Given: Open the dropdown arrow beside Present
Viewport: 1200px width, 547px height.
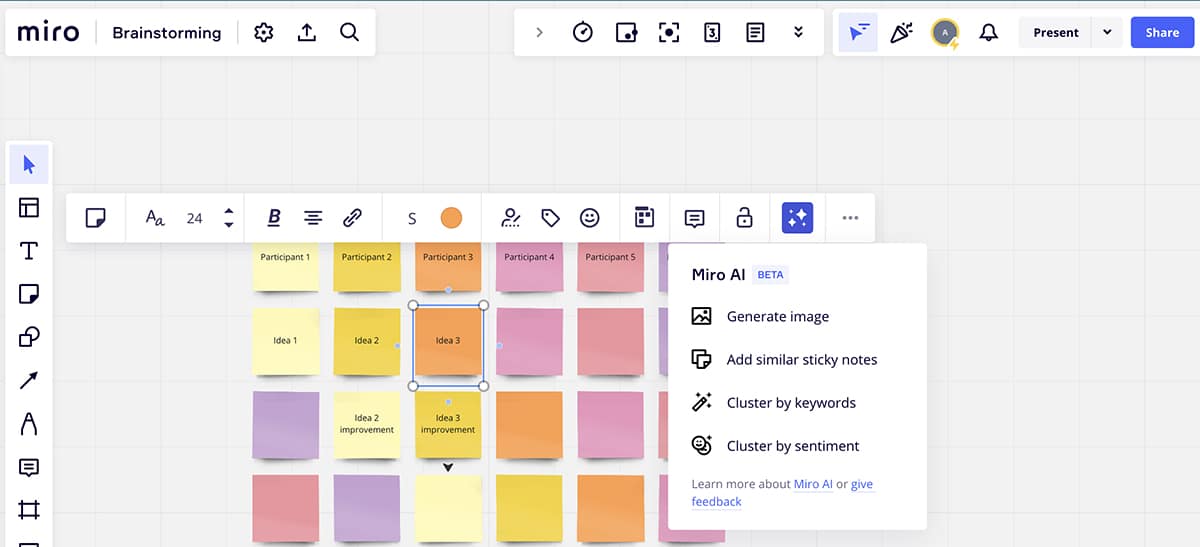Looking at the screenshot, I should click(1107, 32).
